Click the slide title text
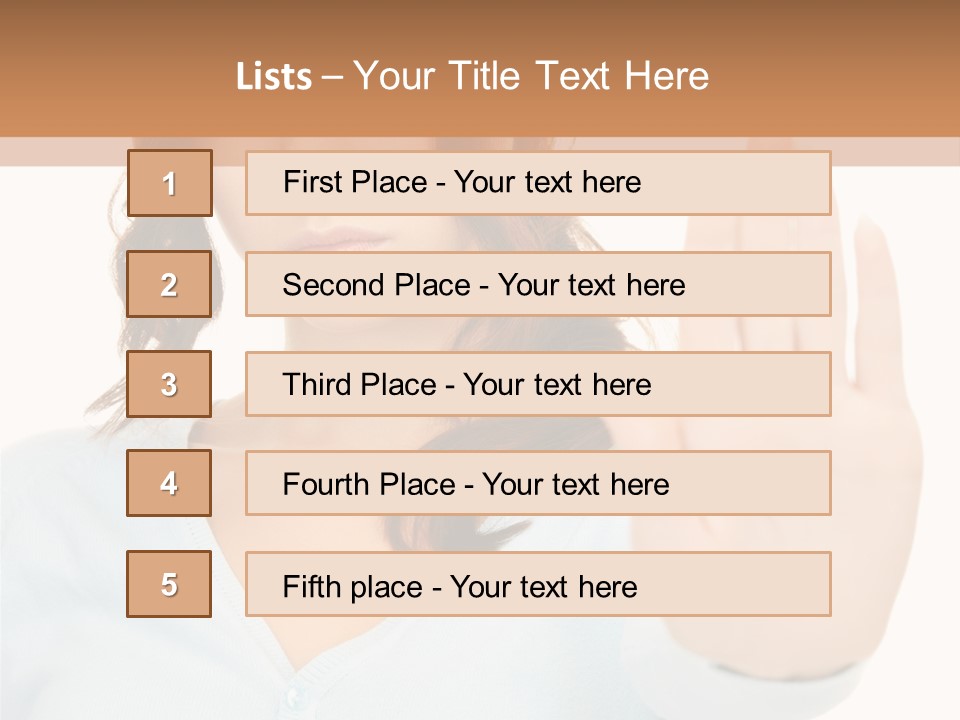Screen dimensions: 960x720 coord(473,76)
